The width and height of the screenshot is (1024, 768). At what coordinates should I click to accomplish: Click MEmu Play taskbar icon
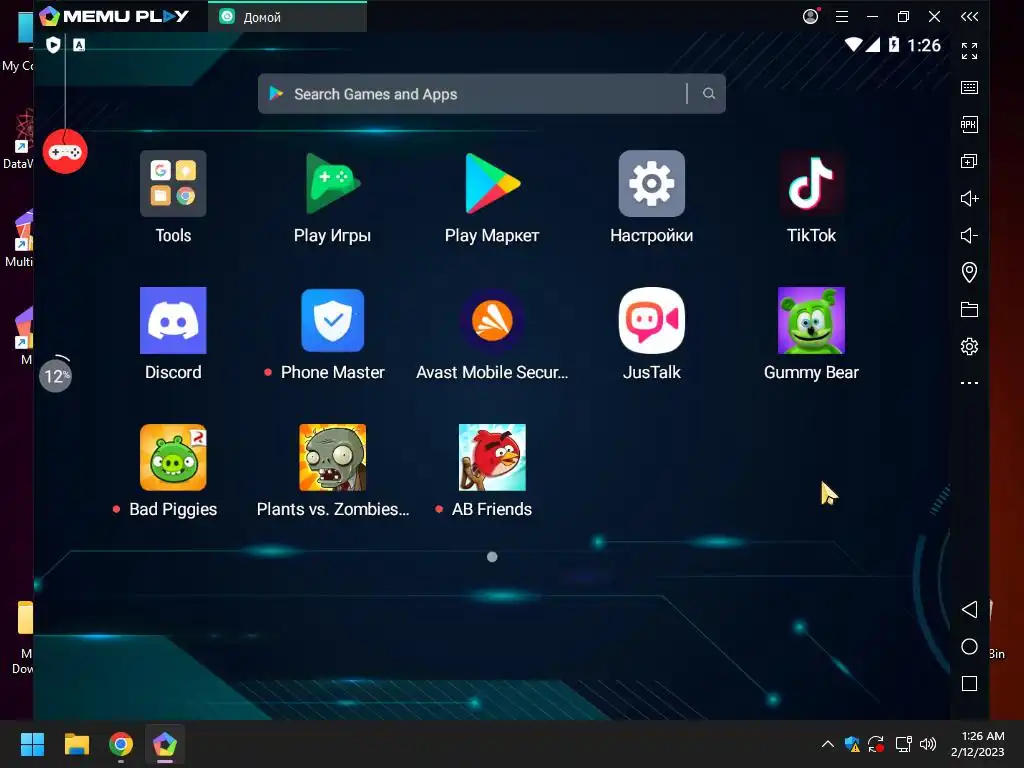(x=165, y=744)
